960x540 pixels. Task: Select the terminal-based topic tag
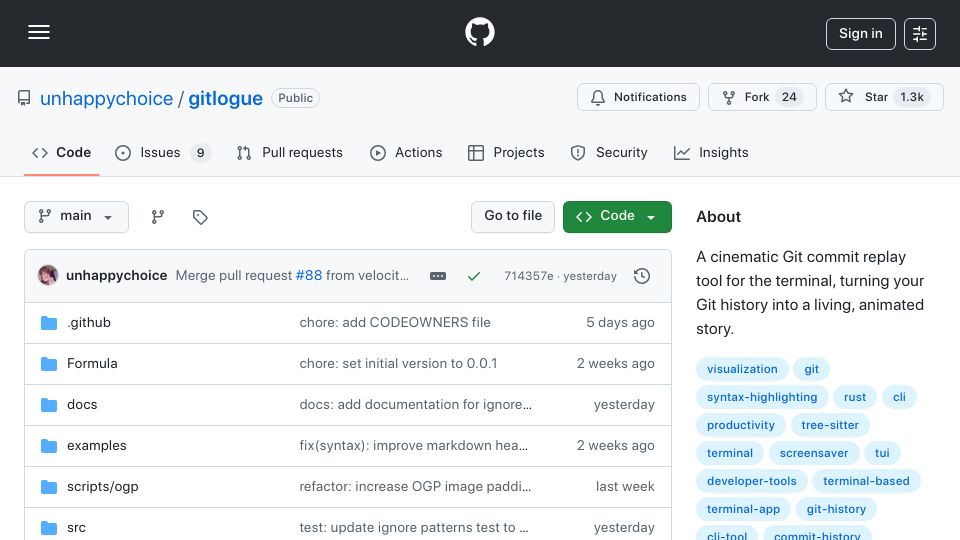866,482
